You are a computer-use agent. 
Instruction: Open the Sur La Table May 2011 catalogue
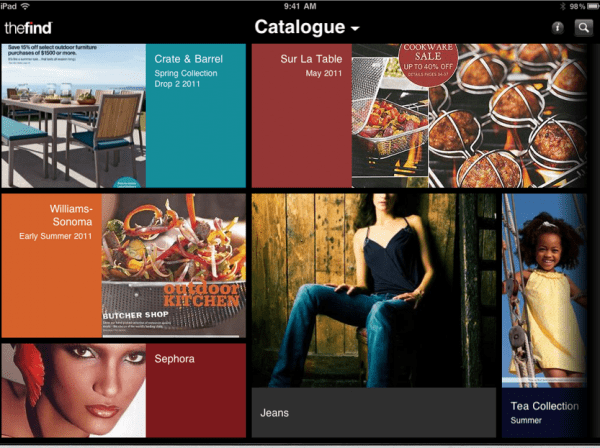click(x=302, y=116)
